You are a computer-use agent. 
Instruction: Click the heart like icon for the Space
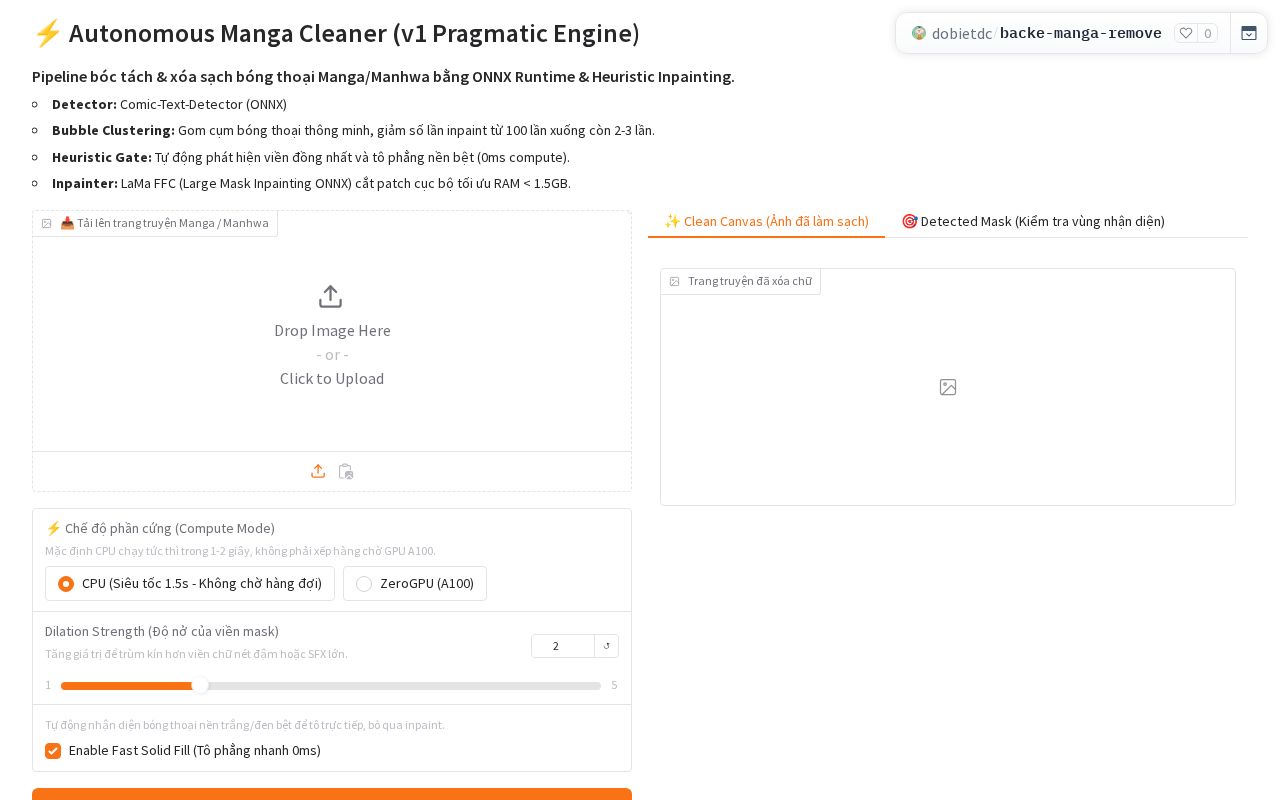(x=1186, y=33)
